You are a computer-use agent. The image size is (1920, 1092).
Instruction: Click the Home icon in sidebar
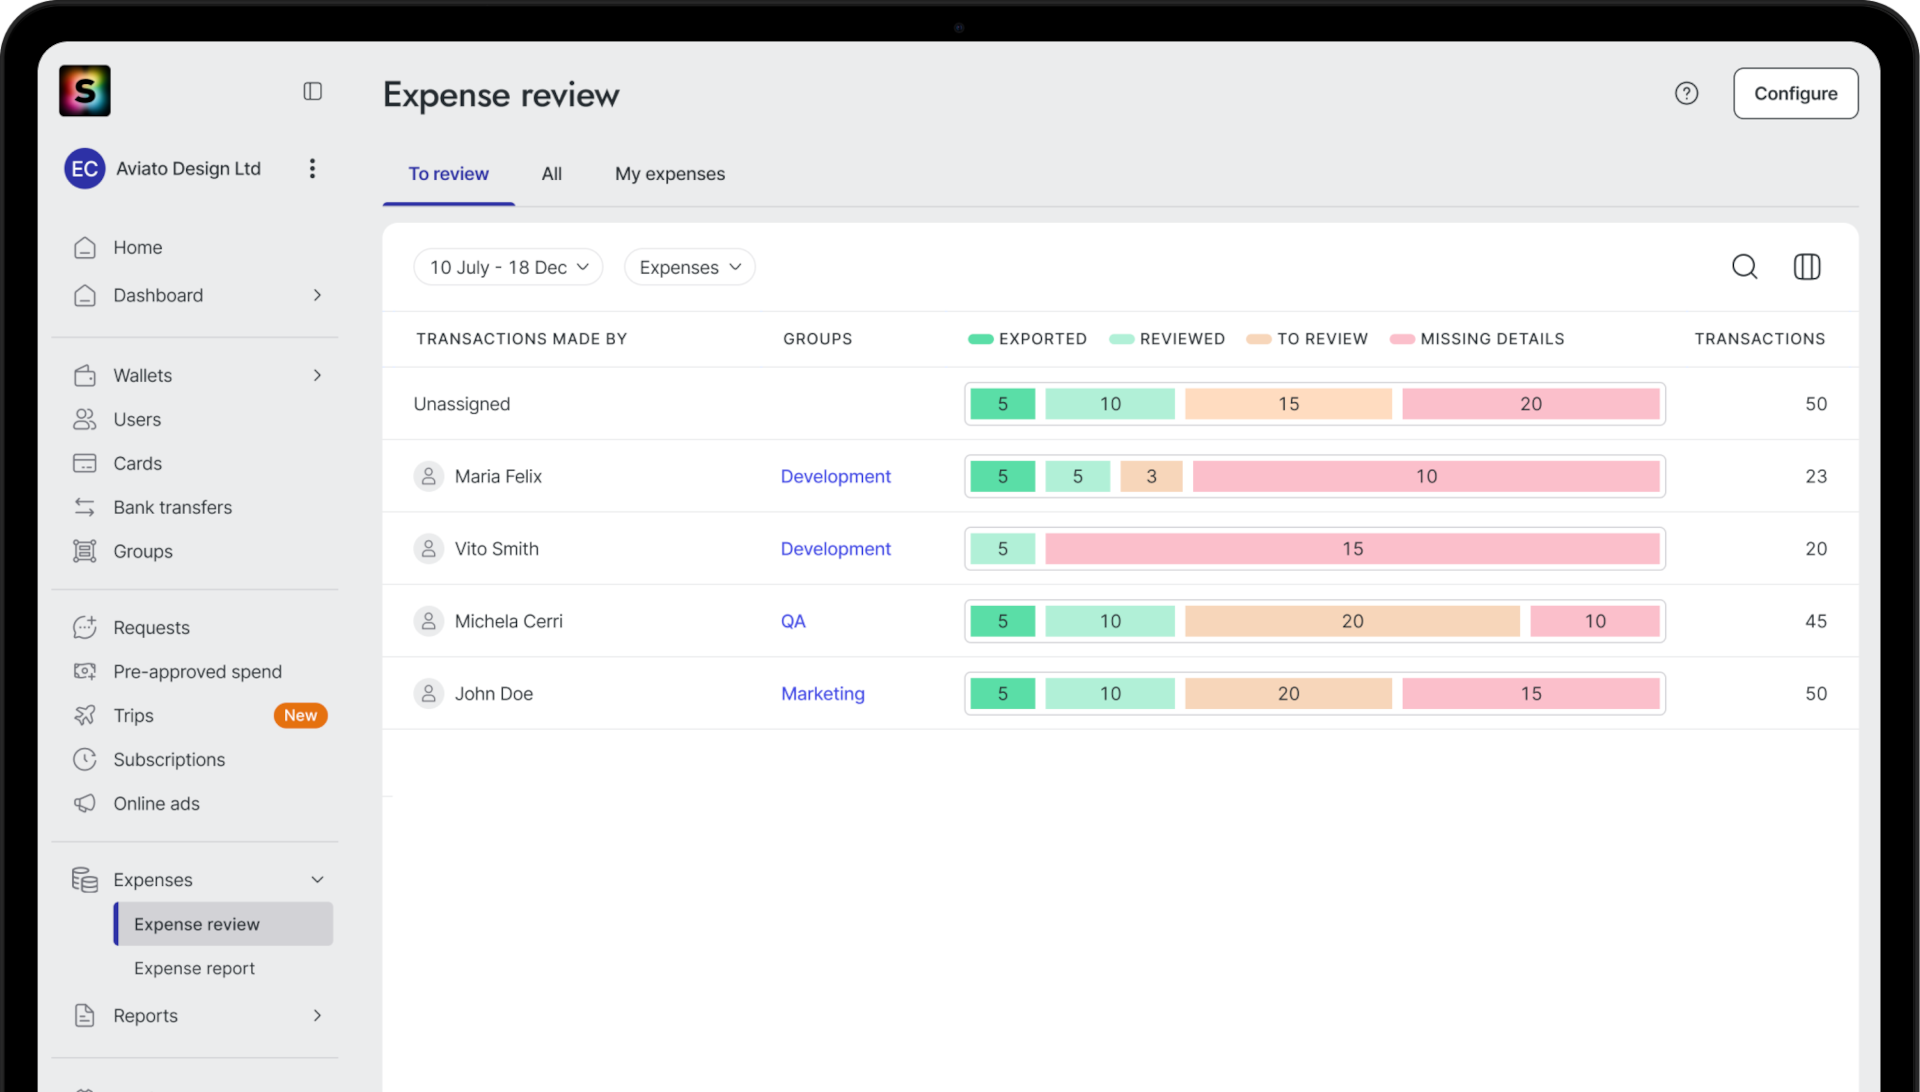click(85, 247)
